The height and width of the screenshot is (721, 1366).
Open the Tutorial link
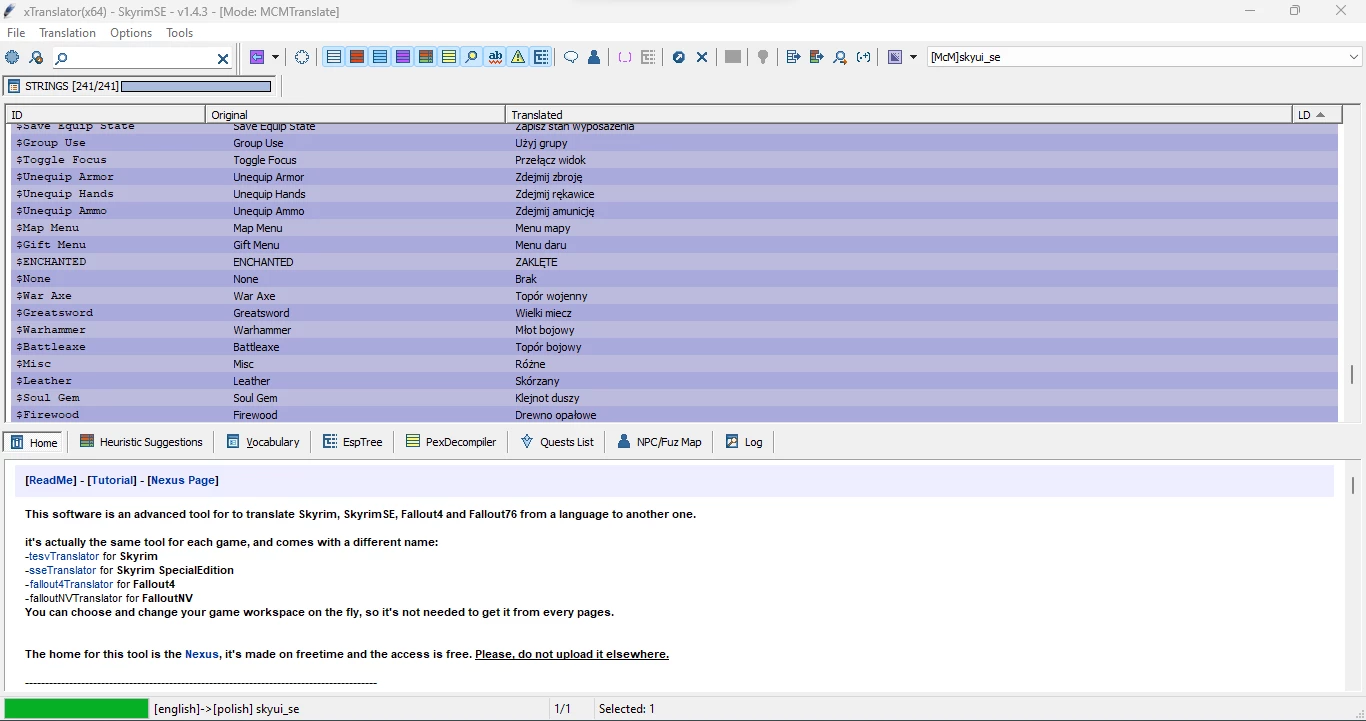tap(112, 480)
